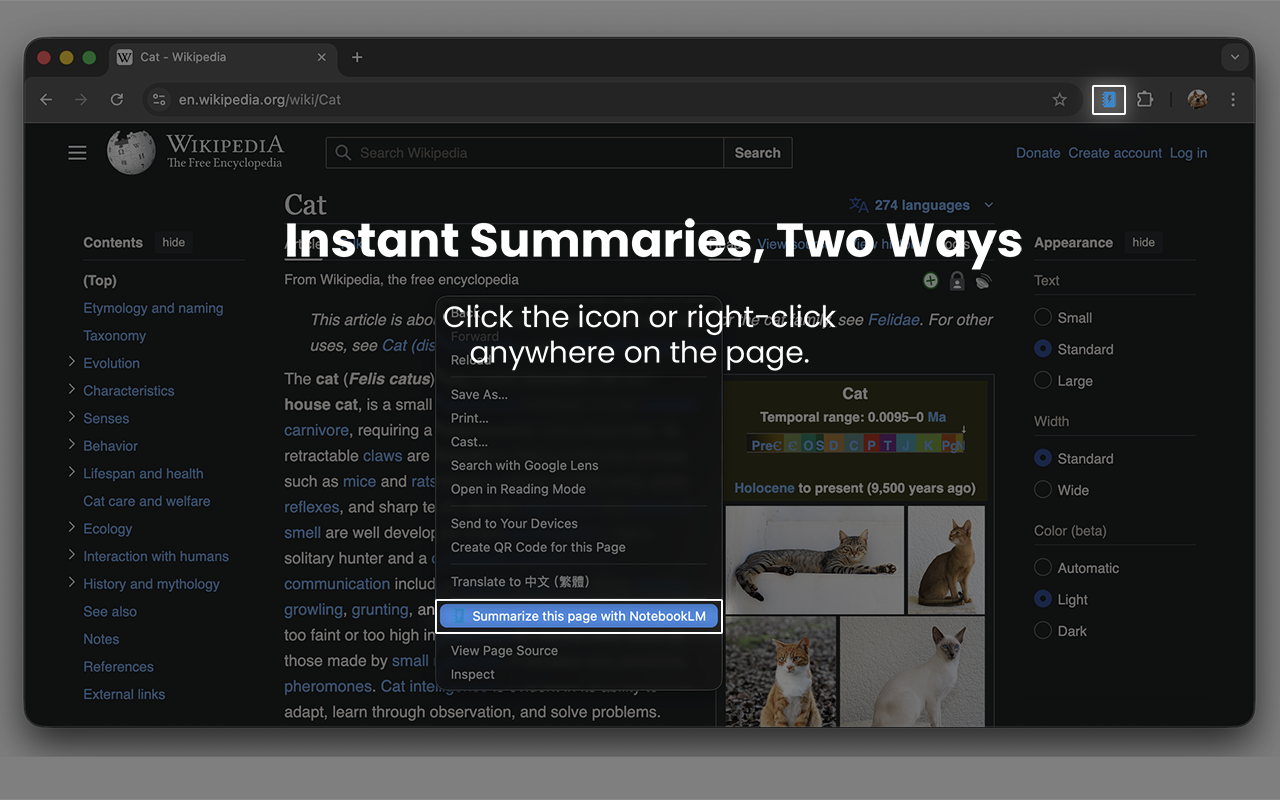
Task: Open the profile avatar in Chrome toolbar
Action: coord(1197,100)
